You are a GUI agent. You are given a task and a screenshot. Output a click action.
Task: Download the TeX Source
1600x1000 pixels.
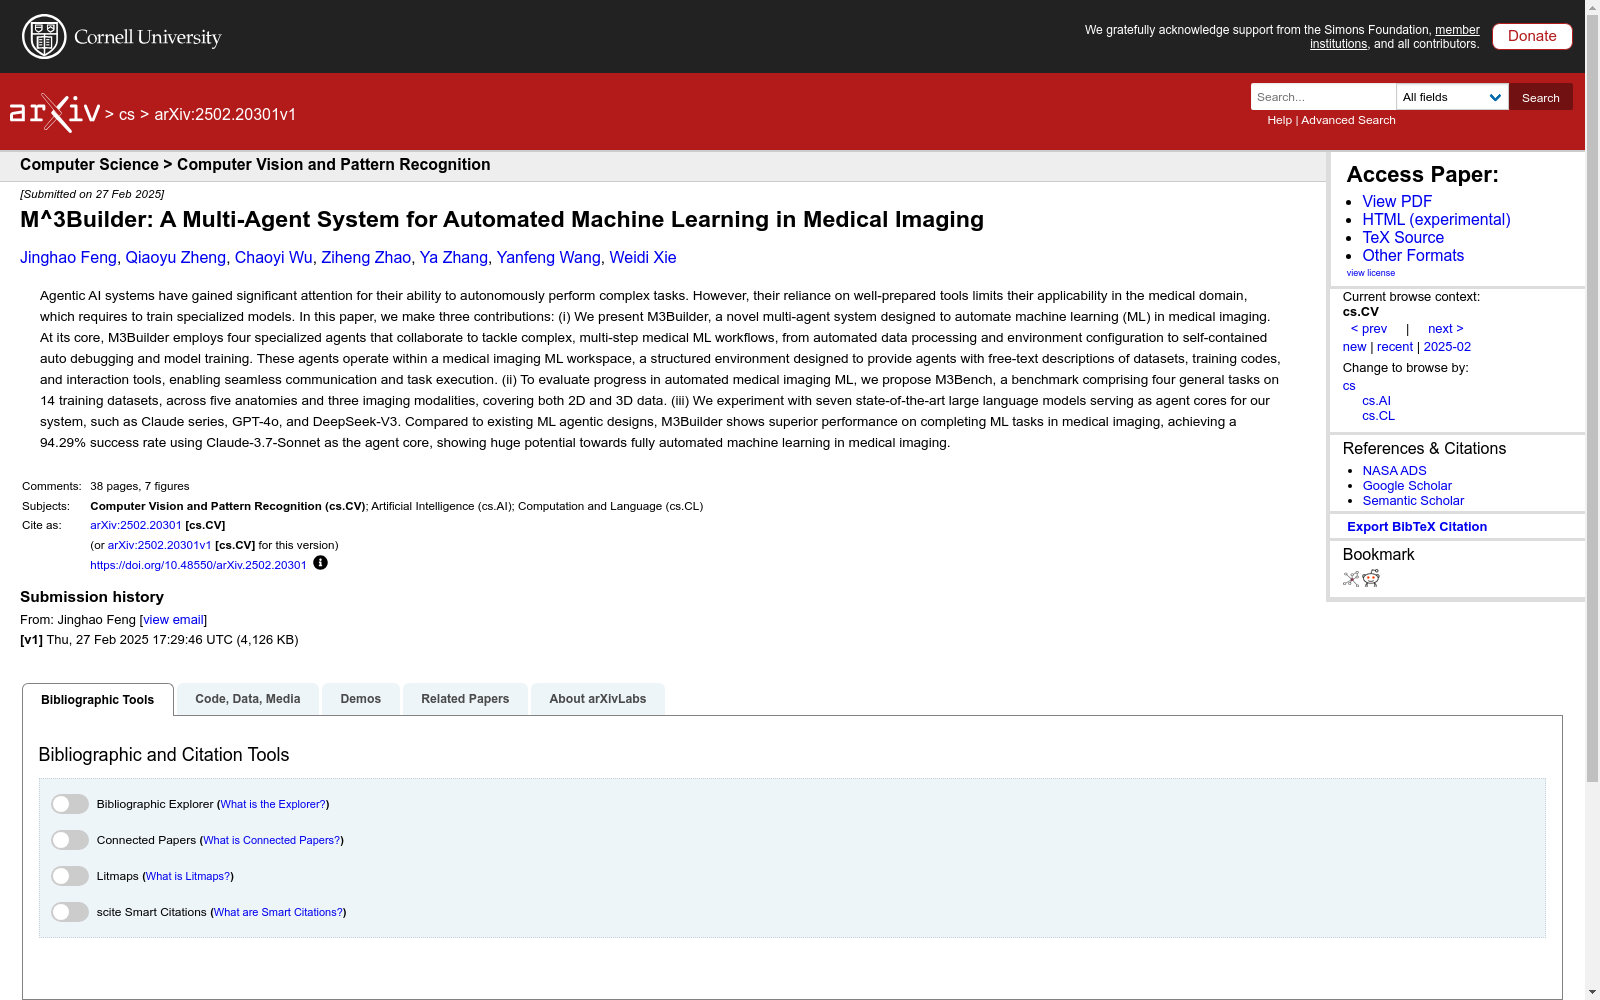tap(1403, 238)
